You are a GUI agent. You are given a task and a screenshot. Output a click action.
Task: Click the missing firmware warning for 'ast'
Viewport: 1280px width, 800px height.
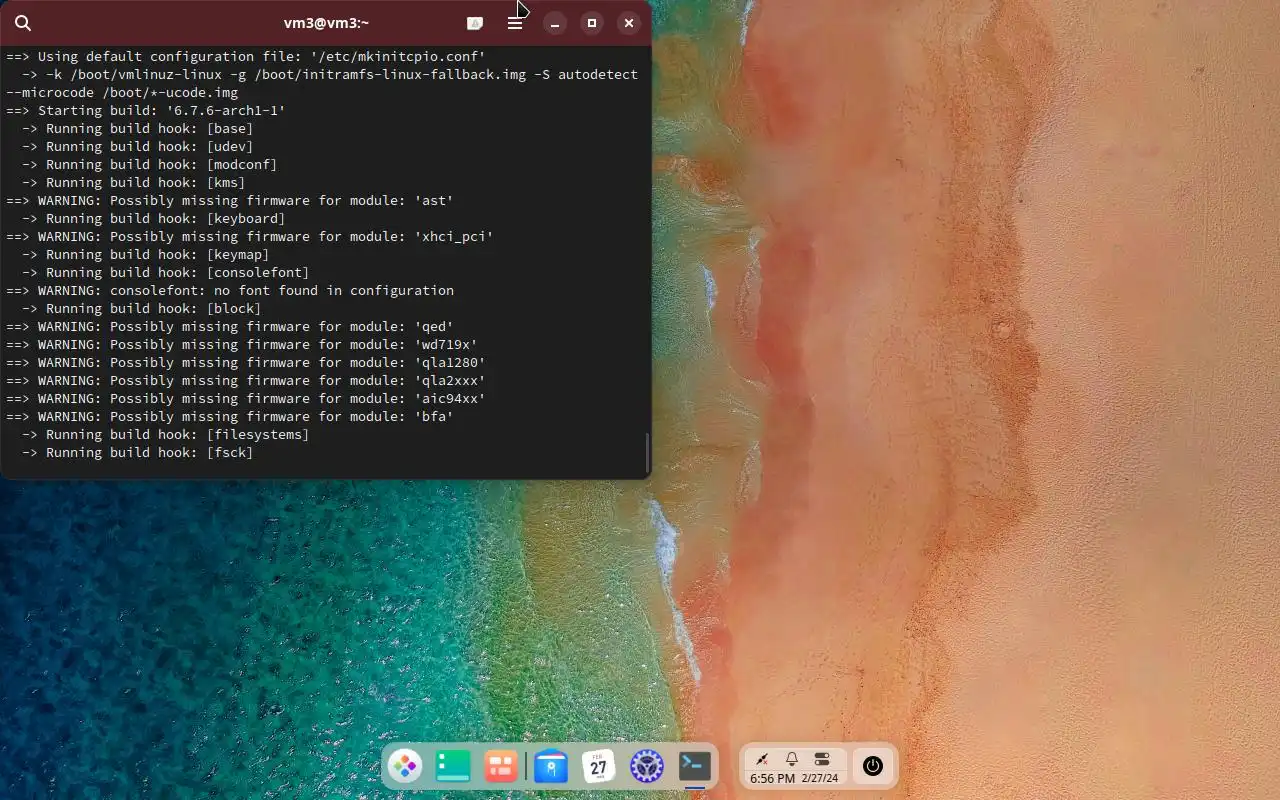230,201
